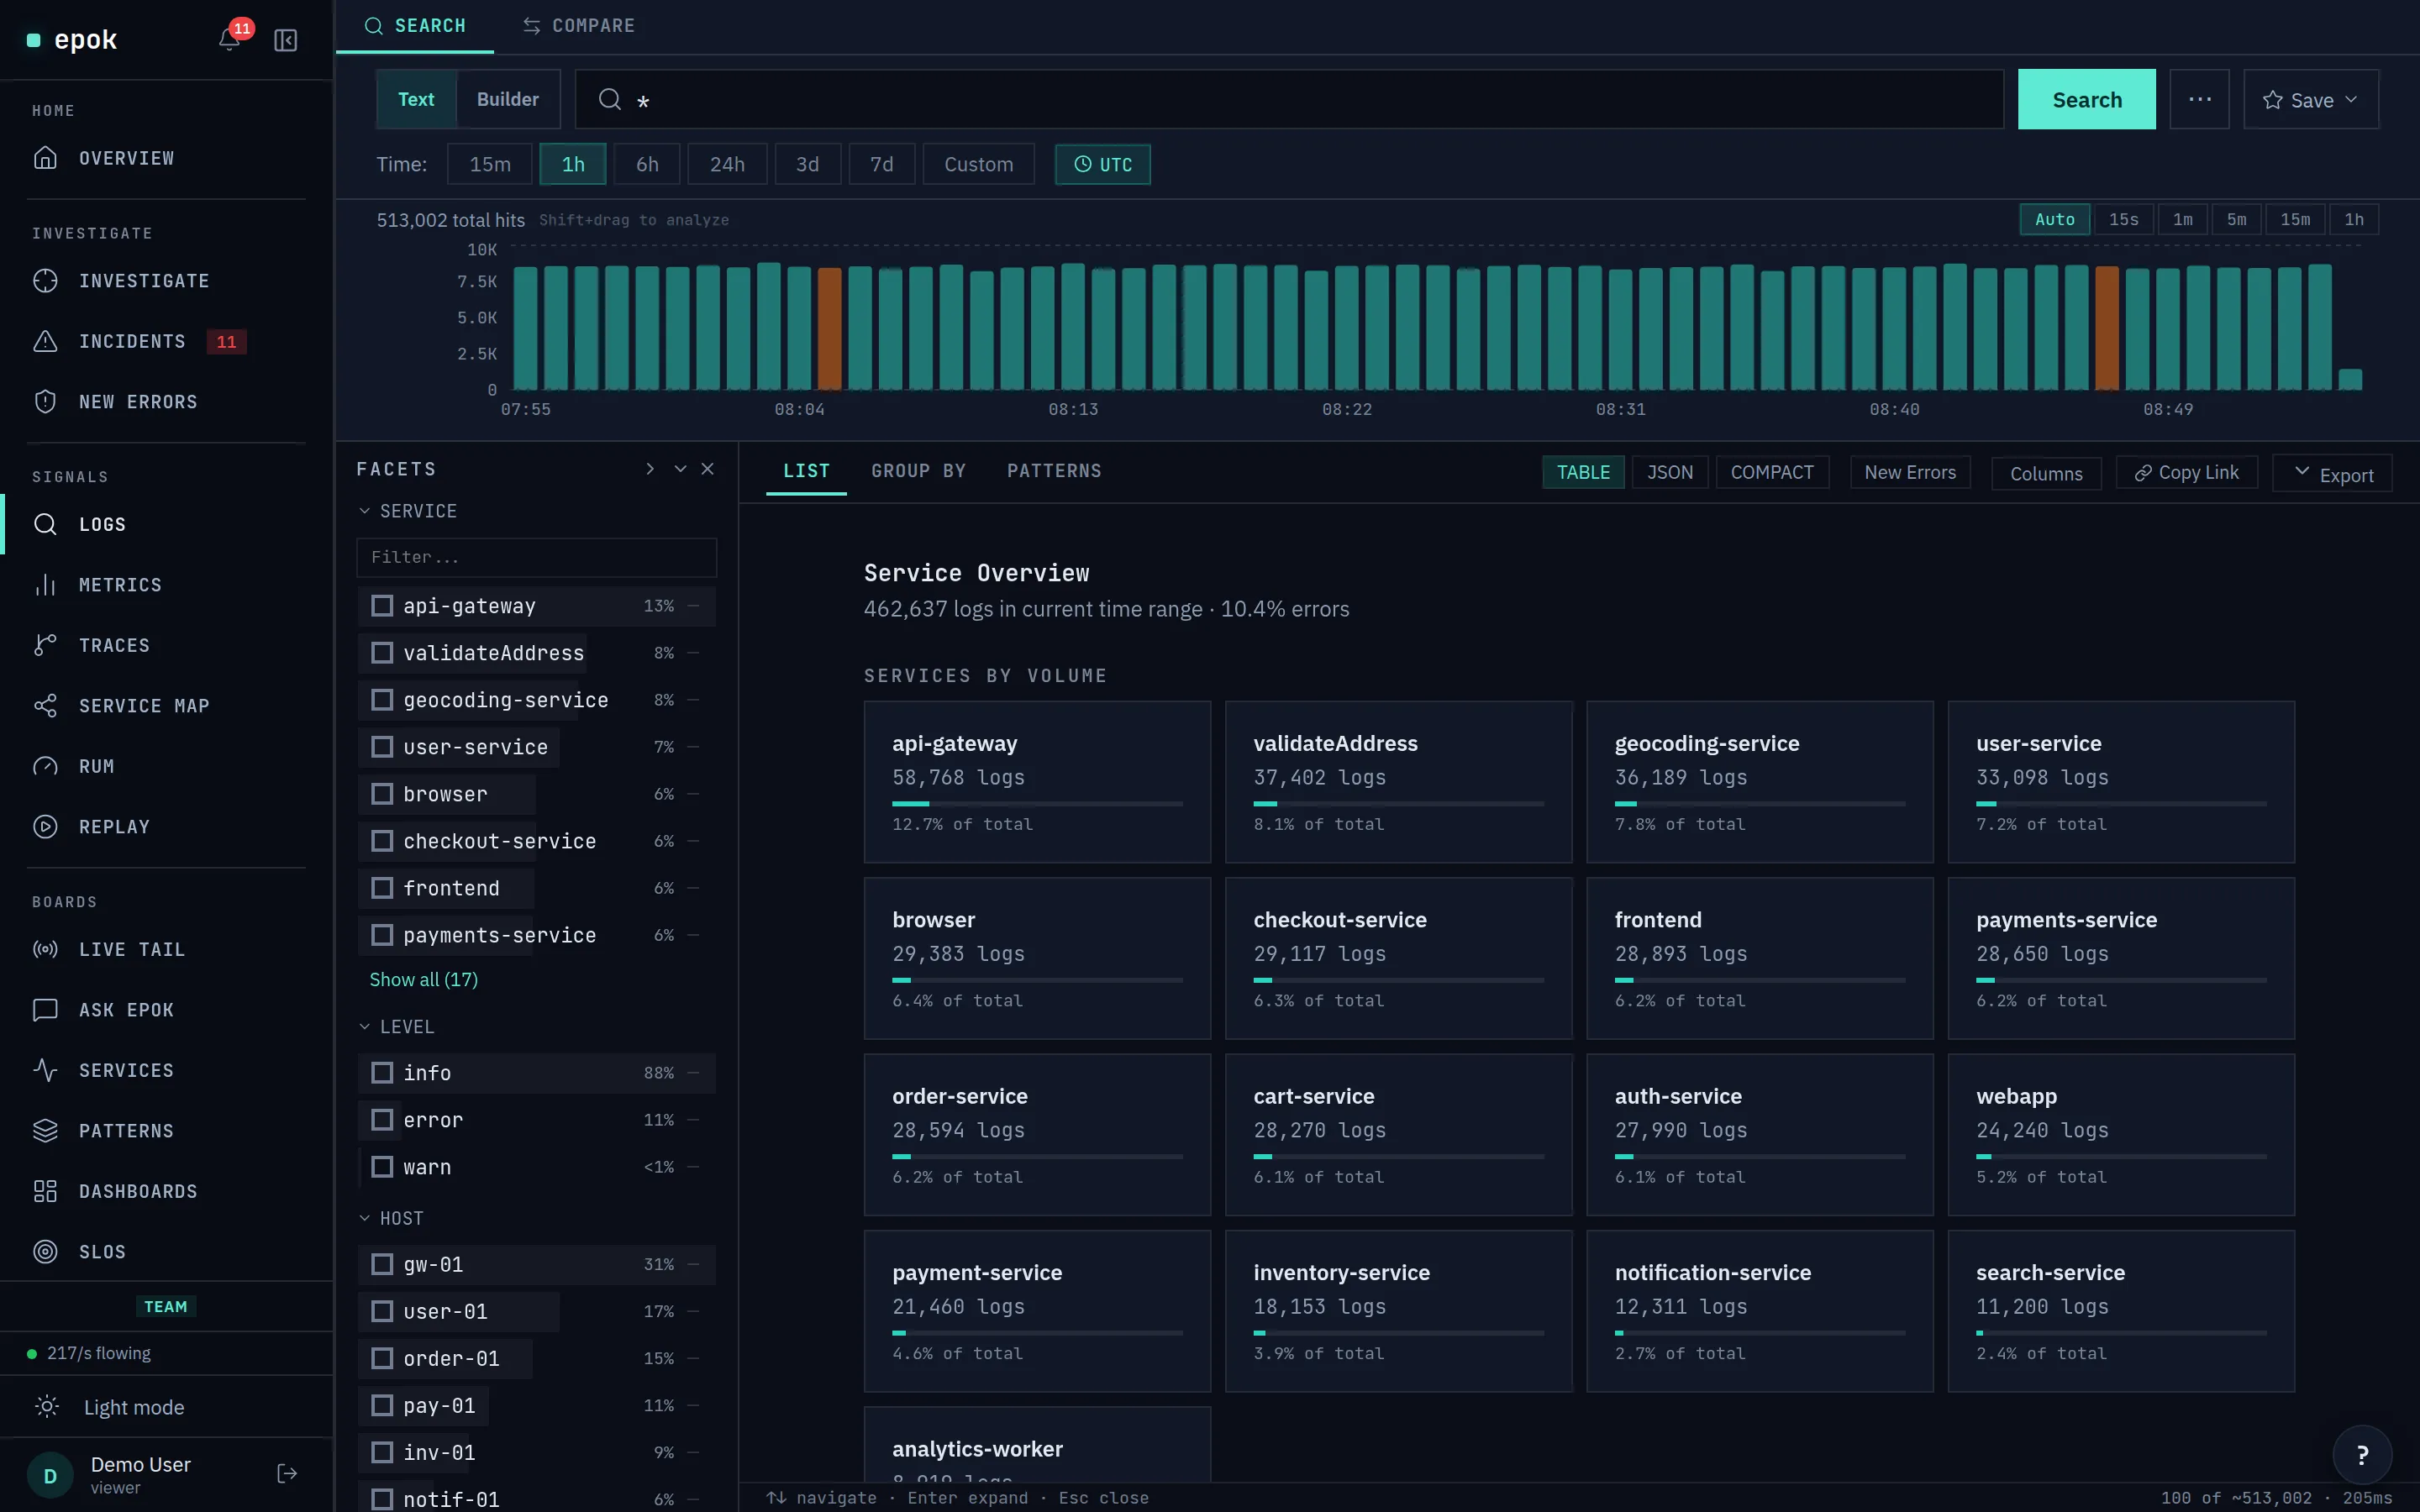Run the Search button
Screen dimensions: 2420x1512
tap(2086, 99)
